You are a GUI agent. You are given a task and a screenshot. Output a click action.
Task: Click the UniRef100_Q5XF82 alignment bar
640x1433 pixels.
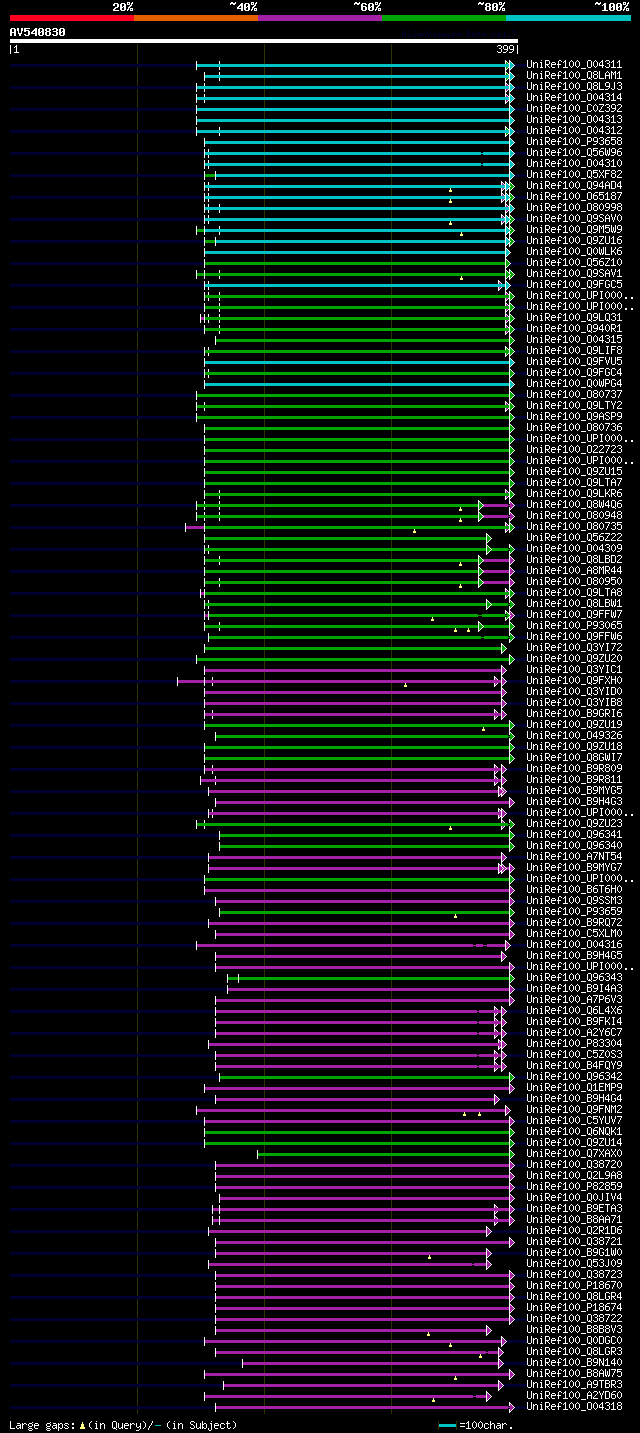click(359, 175)
